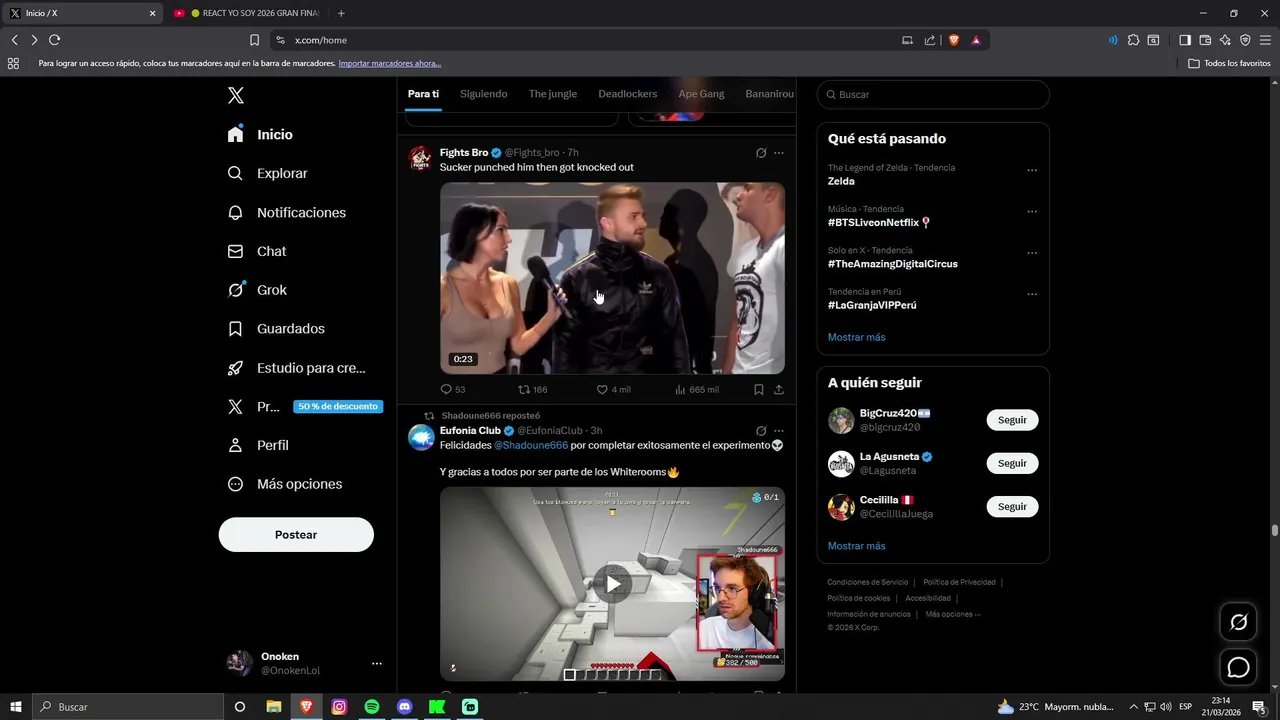This screenshot has height=720, width=1280.
Task: Open Inicio home in sidebar
Action: (260, 134)
